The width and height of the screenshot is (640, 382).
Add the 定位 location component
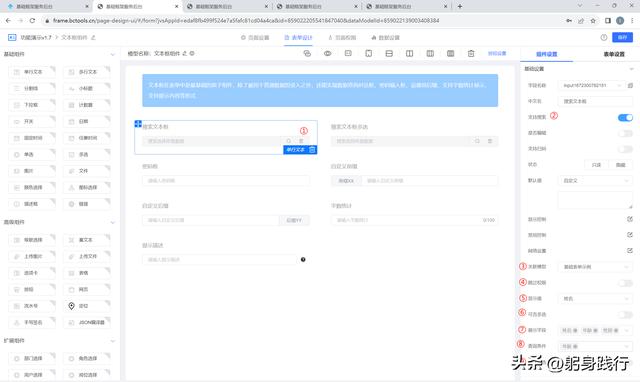click(x=87, y=306)
